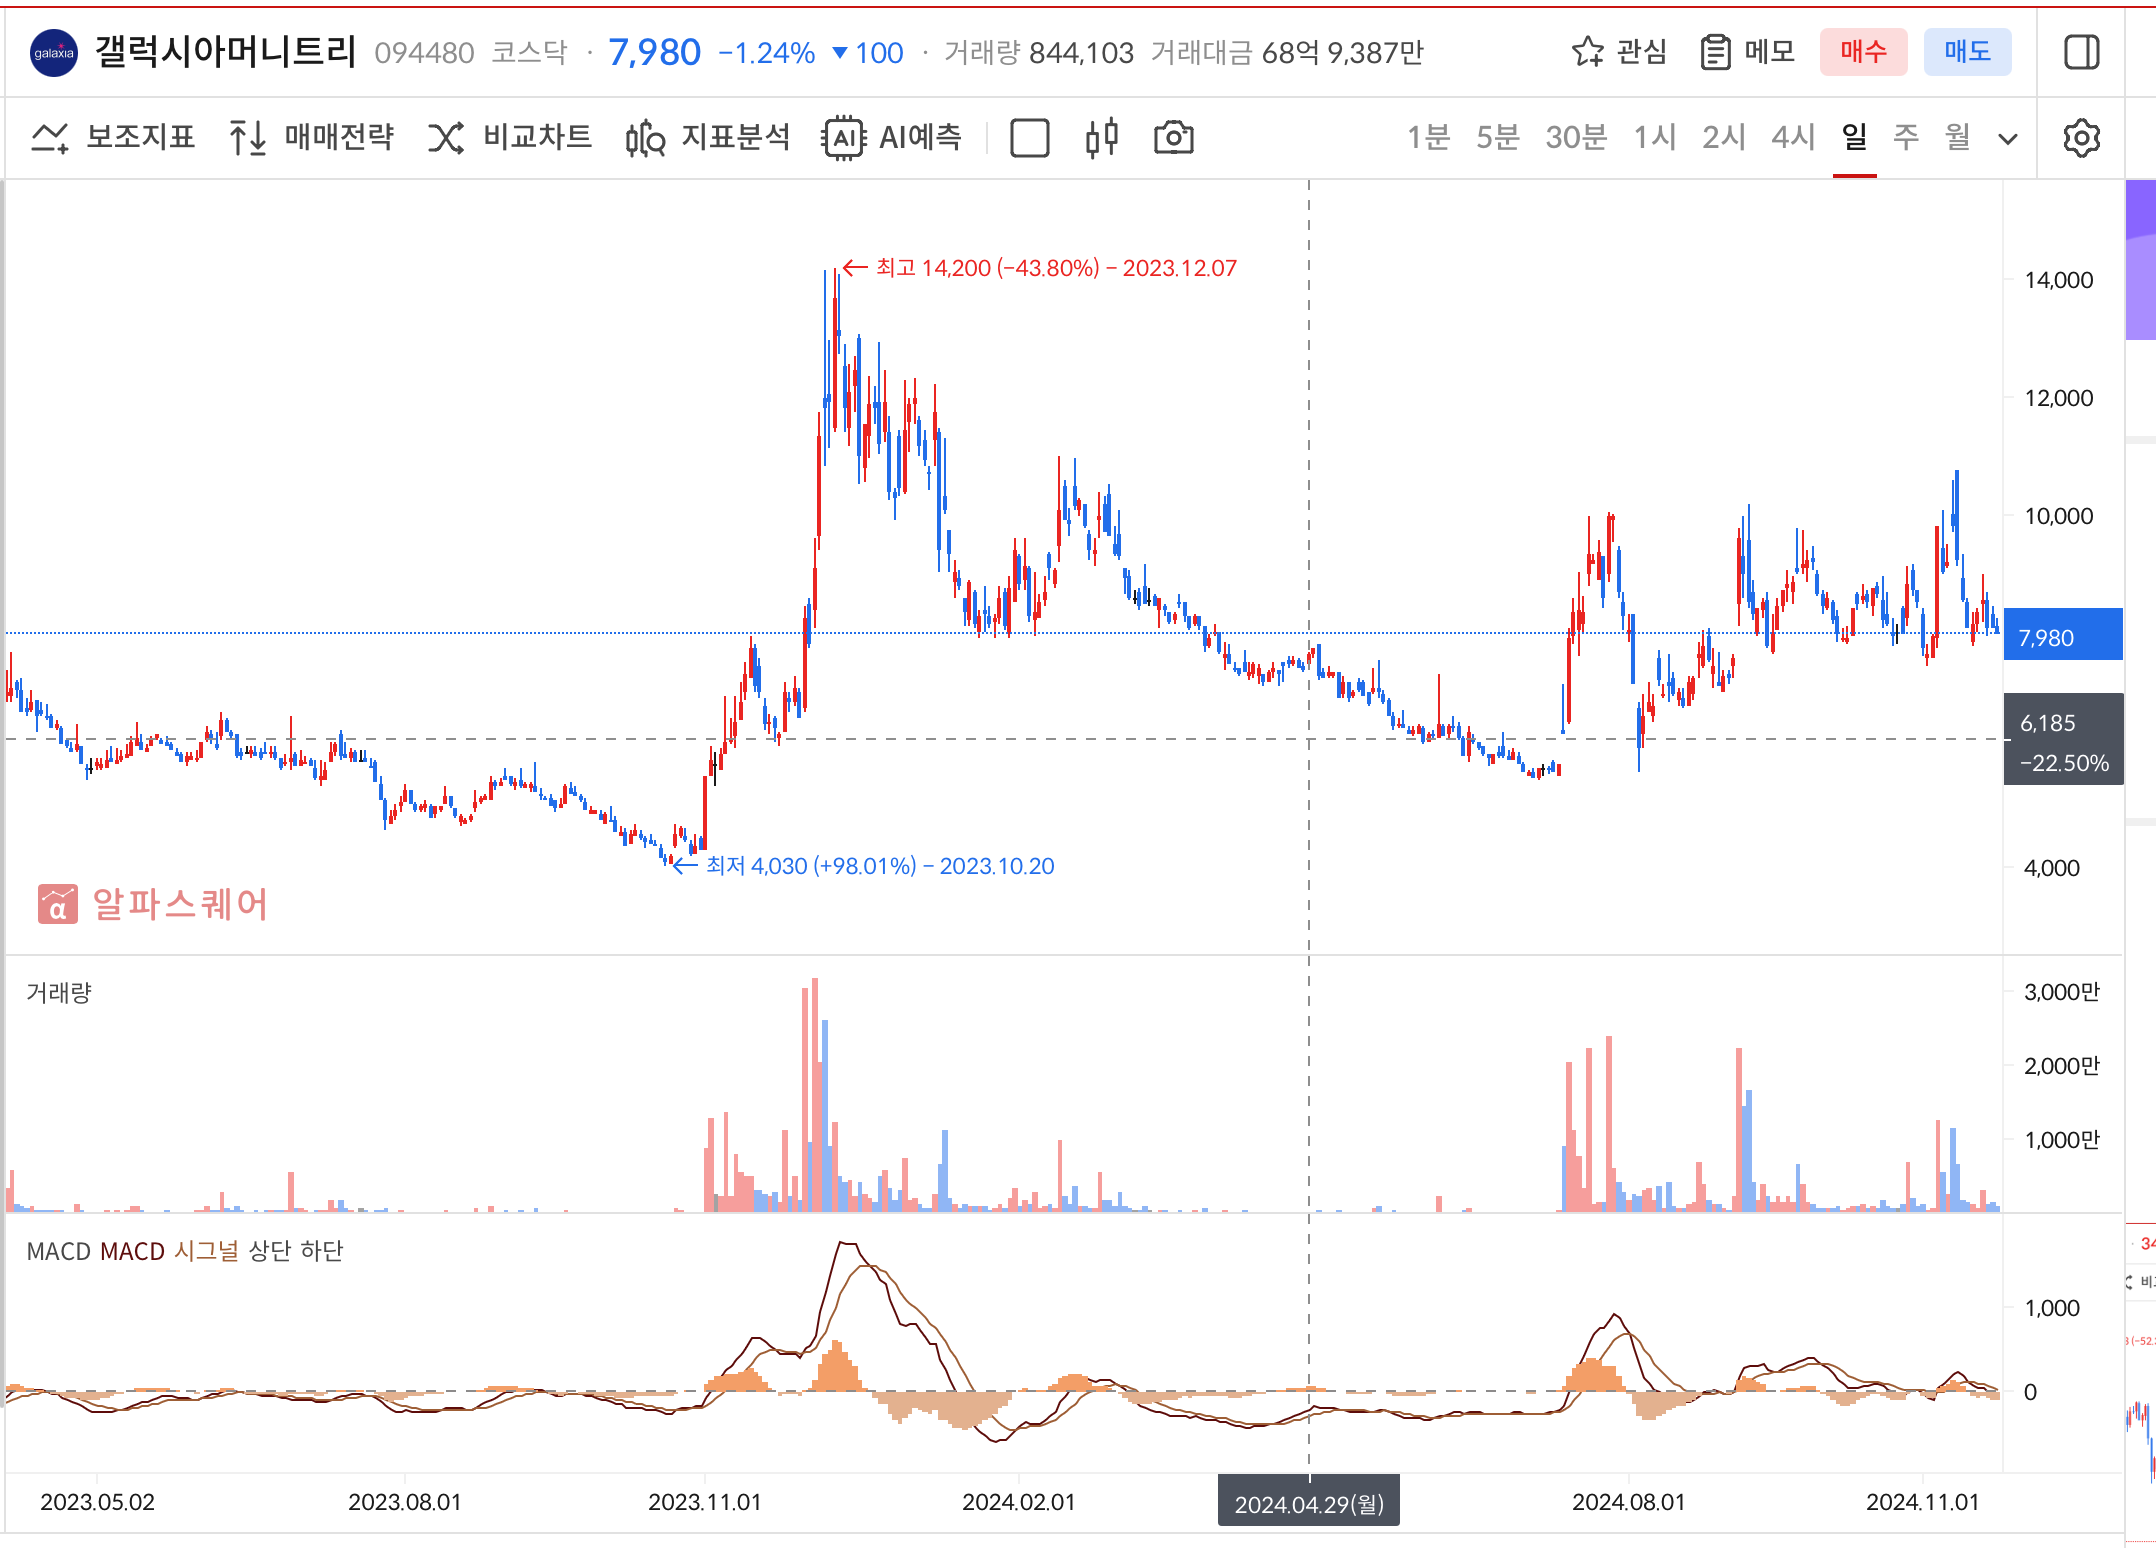Image resolution: width=2156 pixels, height=1548 pixels.
Task: Capture chart with the camera icon
Action: 1174,138
